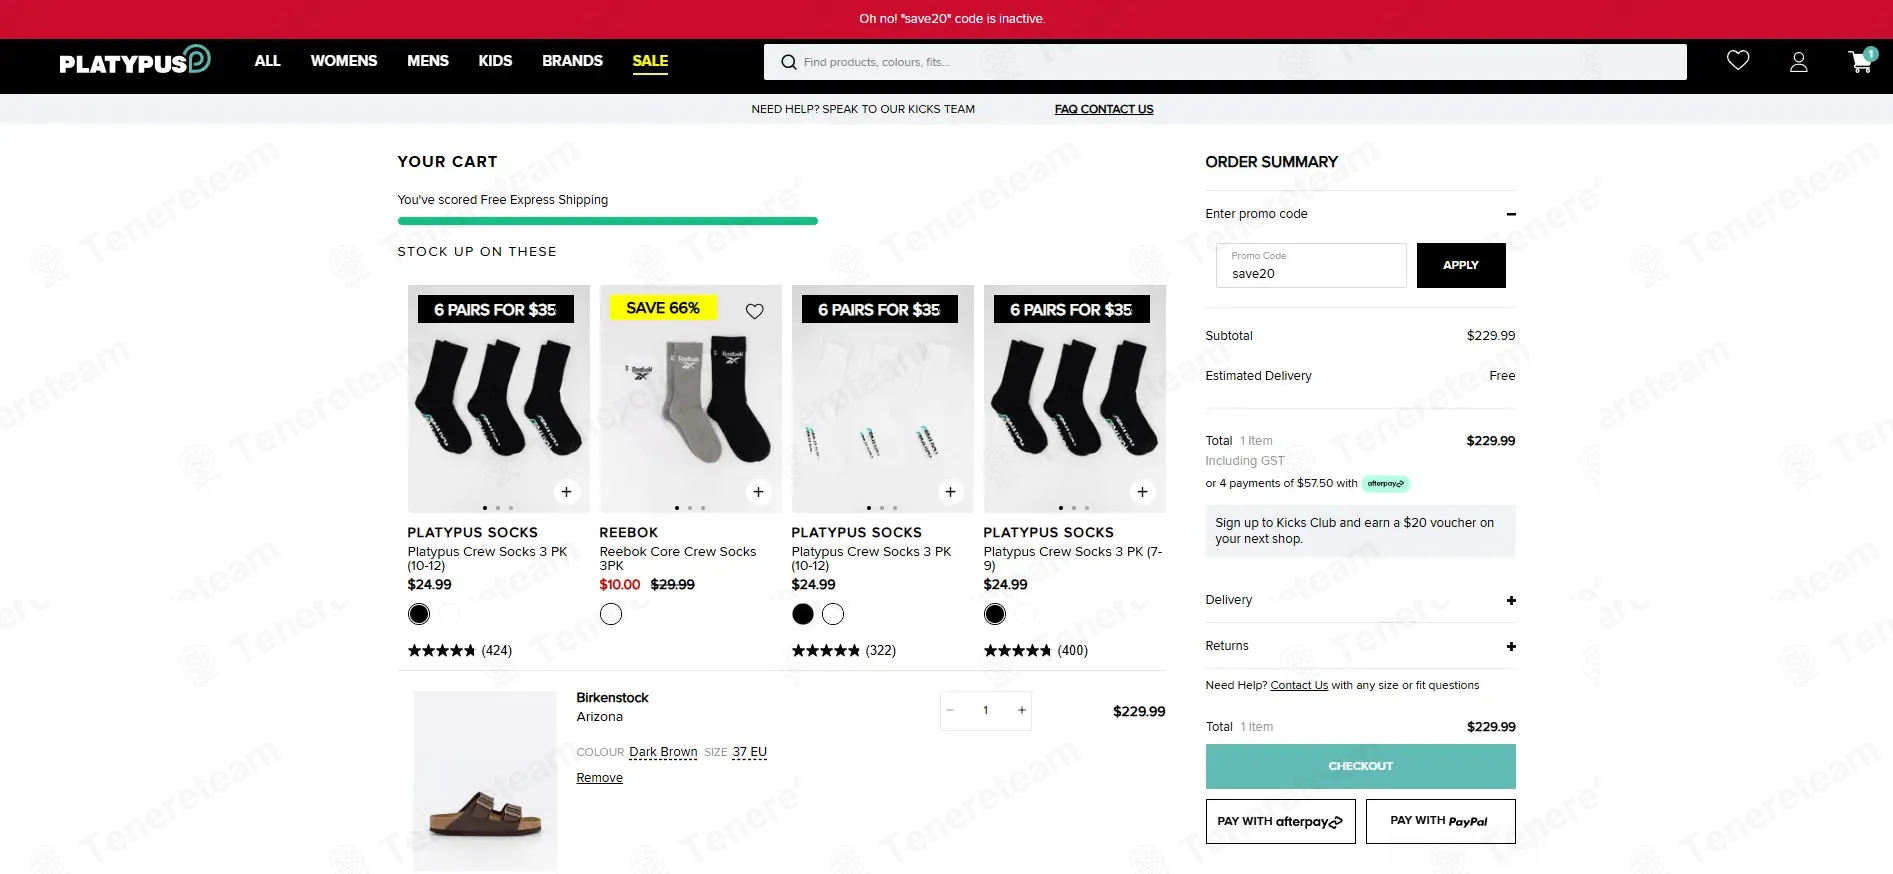Open the shopping cart icon
Screen dimensions: 1893x874
(1862, 61)
